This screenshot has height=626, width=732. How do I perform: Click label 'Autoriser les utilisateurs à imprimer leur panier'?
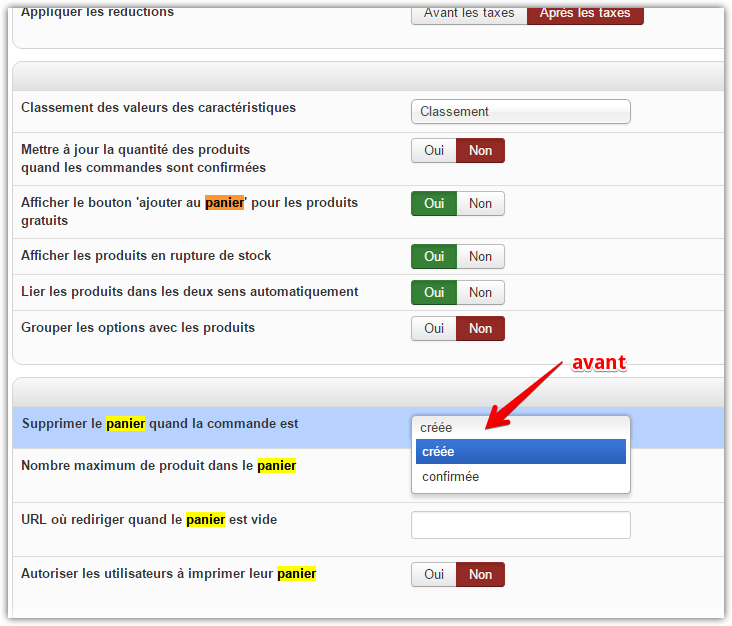[x=169, y=574]
